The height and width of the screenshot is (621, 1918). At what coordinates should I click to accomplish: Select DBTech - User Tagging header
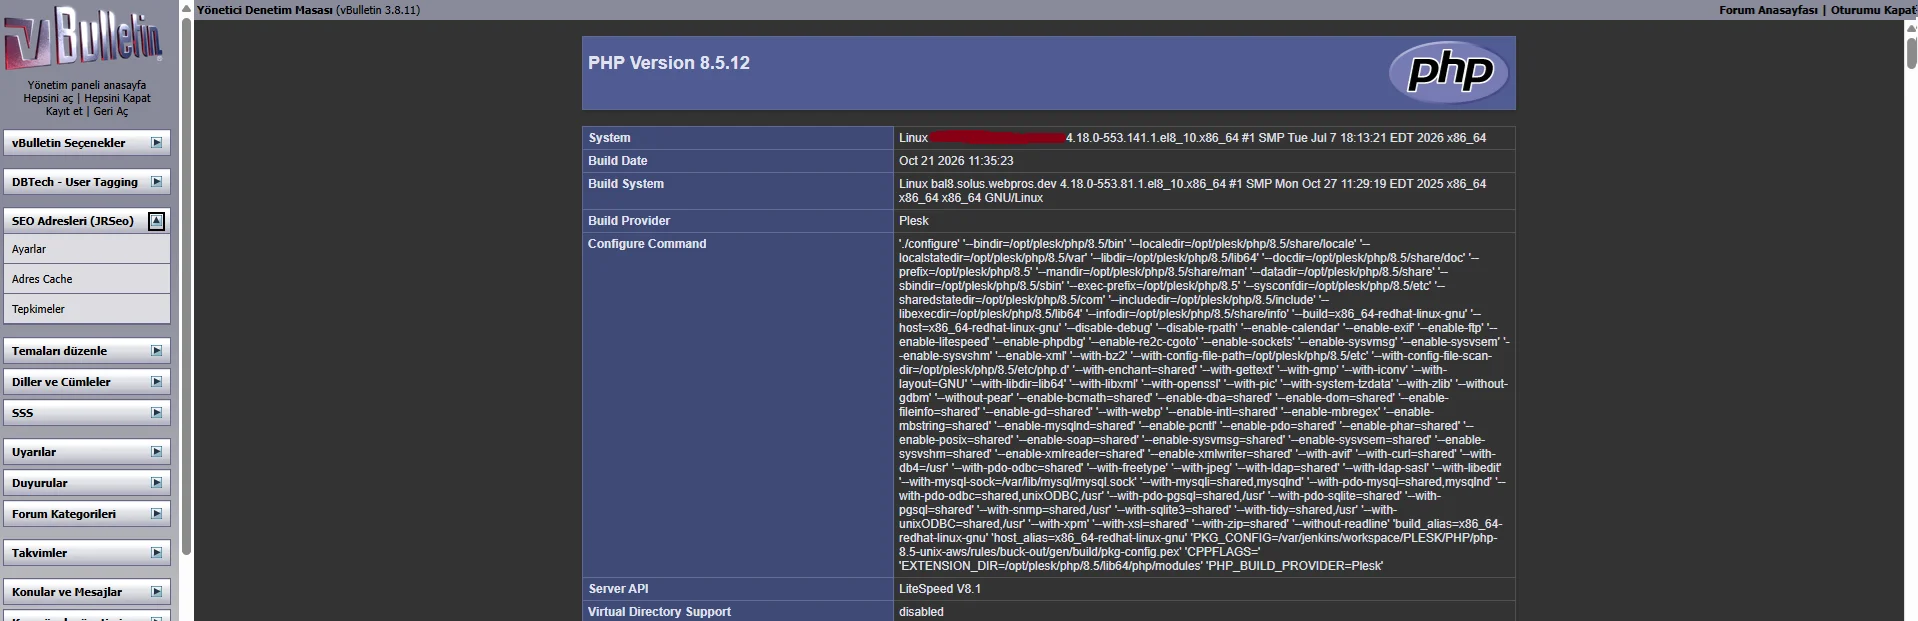pos(86,182)
